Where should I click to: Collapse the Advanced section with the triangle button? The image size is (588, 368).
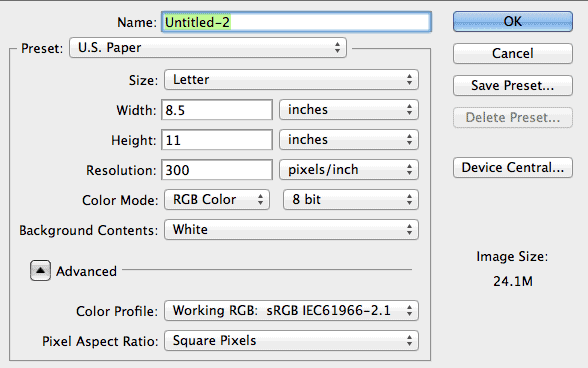[x=40, y=270]
